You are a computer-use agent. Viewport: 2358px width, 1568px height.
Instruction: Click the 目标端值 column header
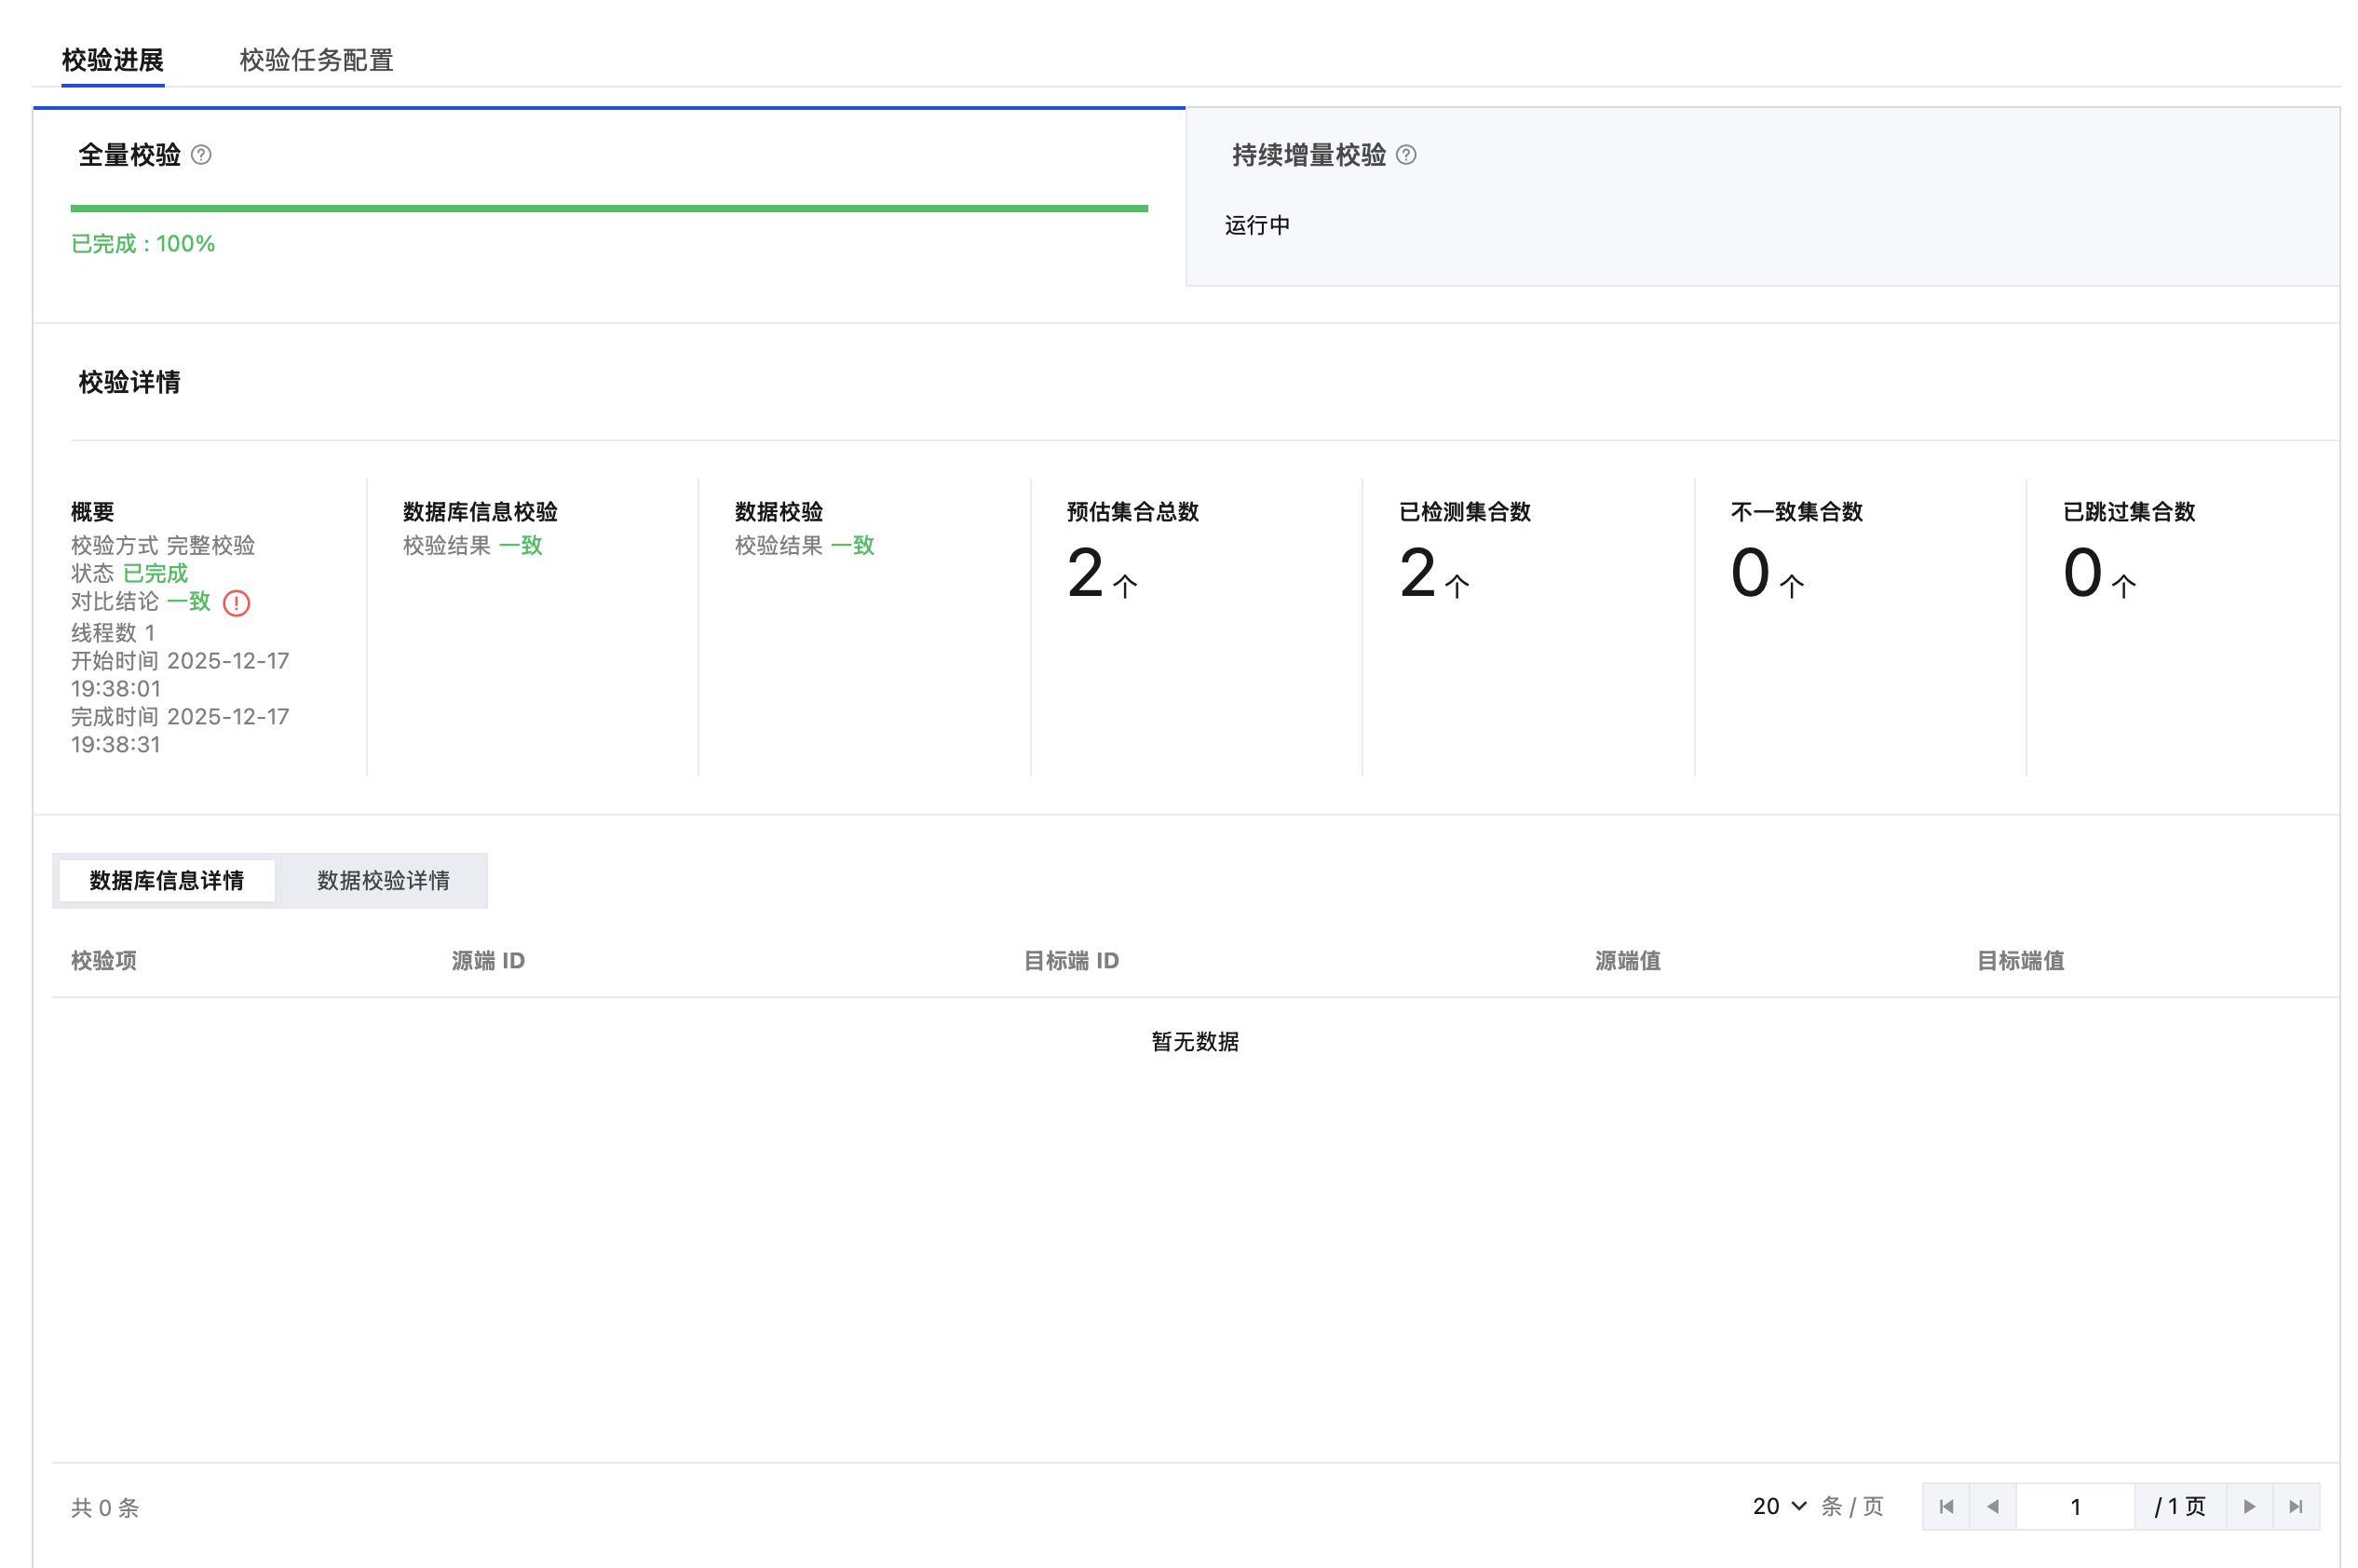point(2019,960)
